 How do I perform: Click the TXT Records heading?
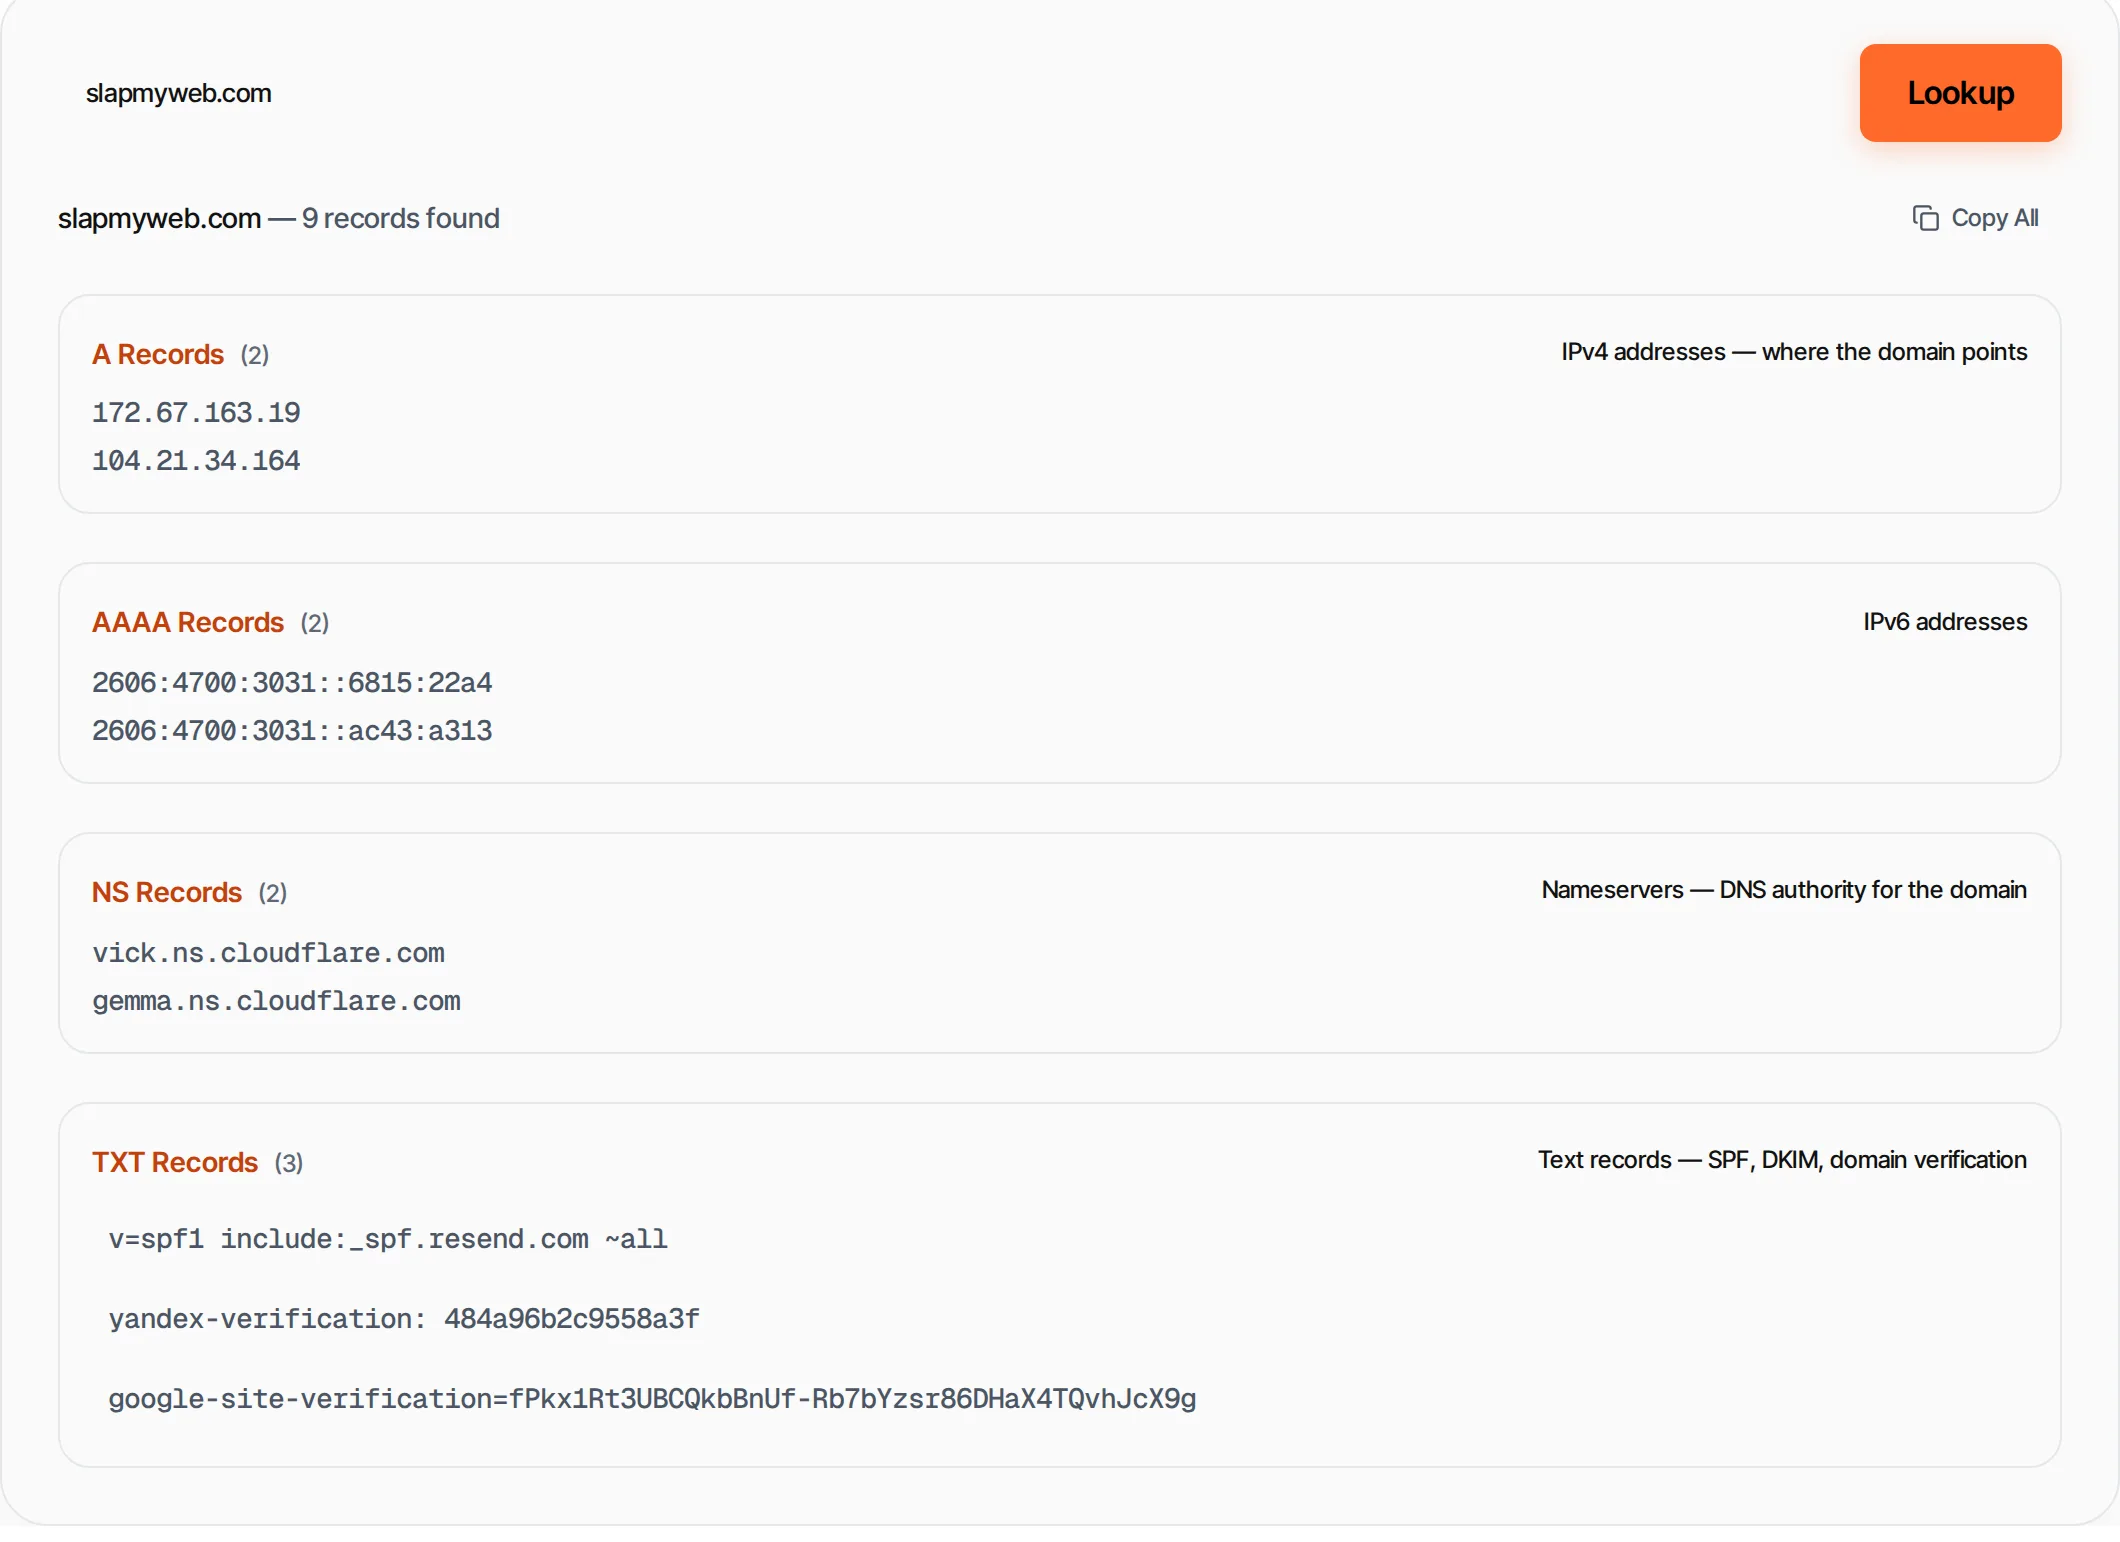[x=175, y=1162]
